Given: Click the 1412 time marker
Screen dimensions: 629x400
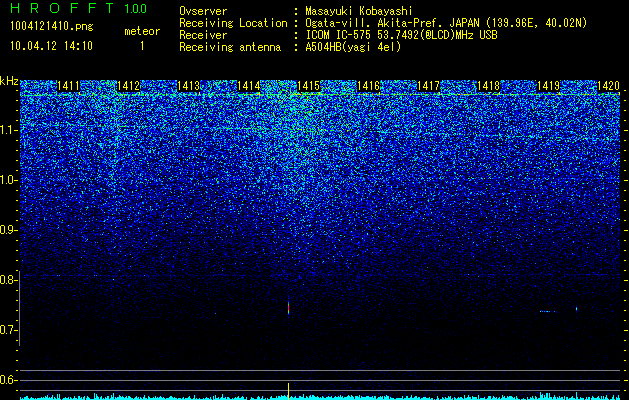Looking at the screenshot, I should click(x=128, y=86).
